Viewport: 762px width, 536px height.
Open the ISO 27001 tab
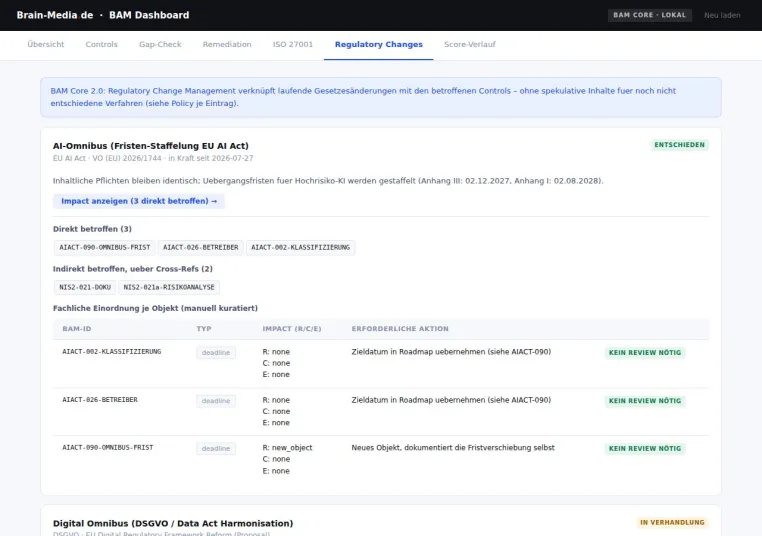point(293,44)
